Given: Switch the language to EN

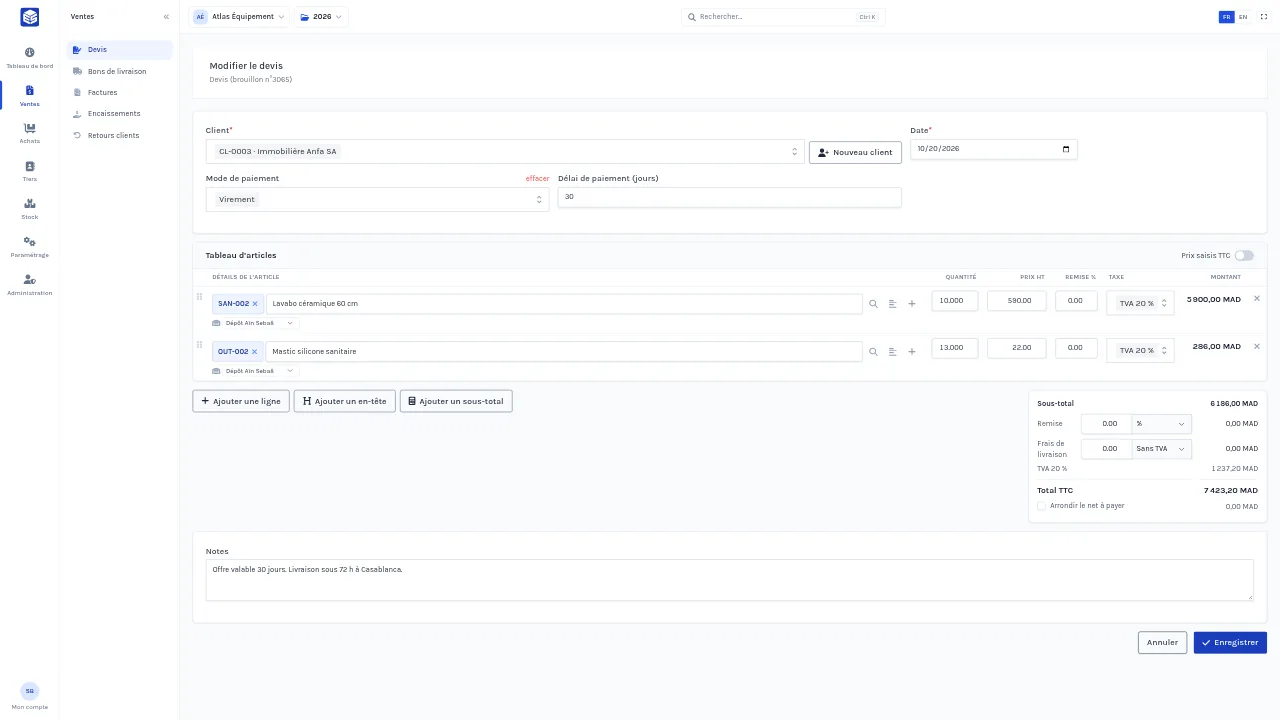Looking at the screenshot, I should pos(1243,17).
